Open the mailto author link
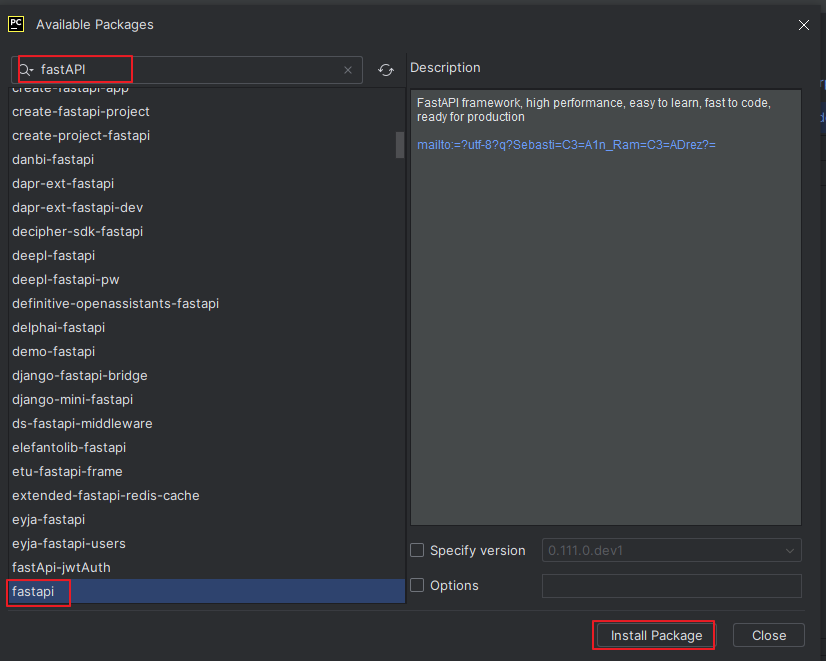826x661 pixels. point(566,145)
